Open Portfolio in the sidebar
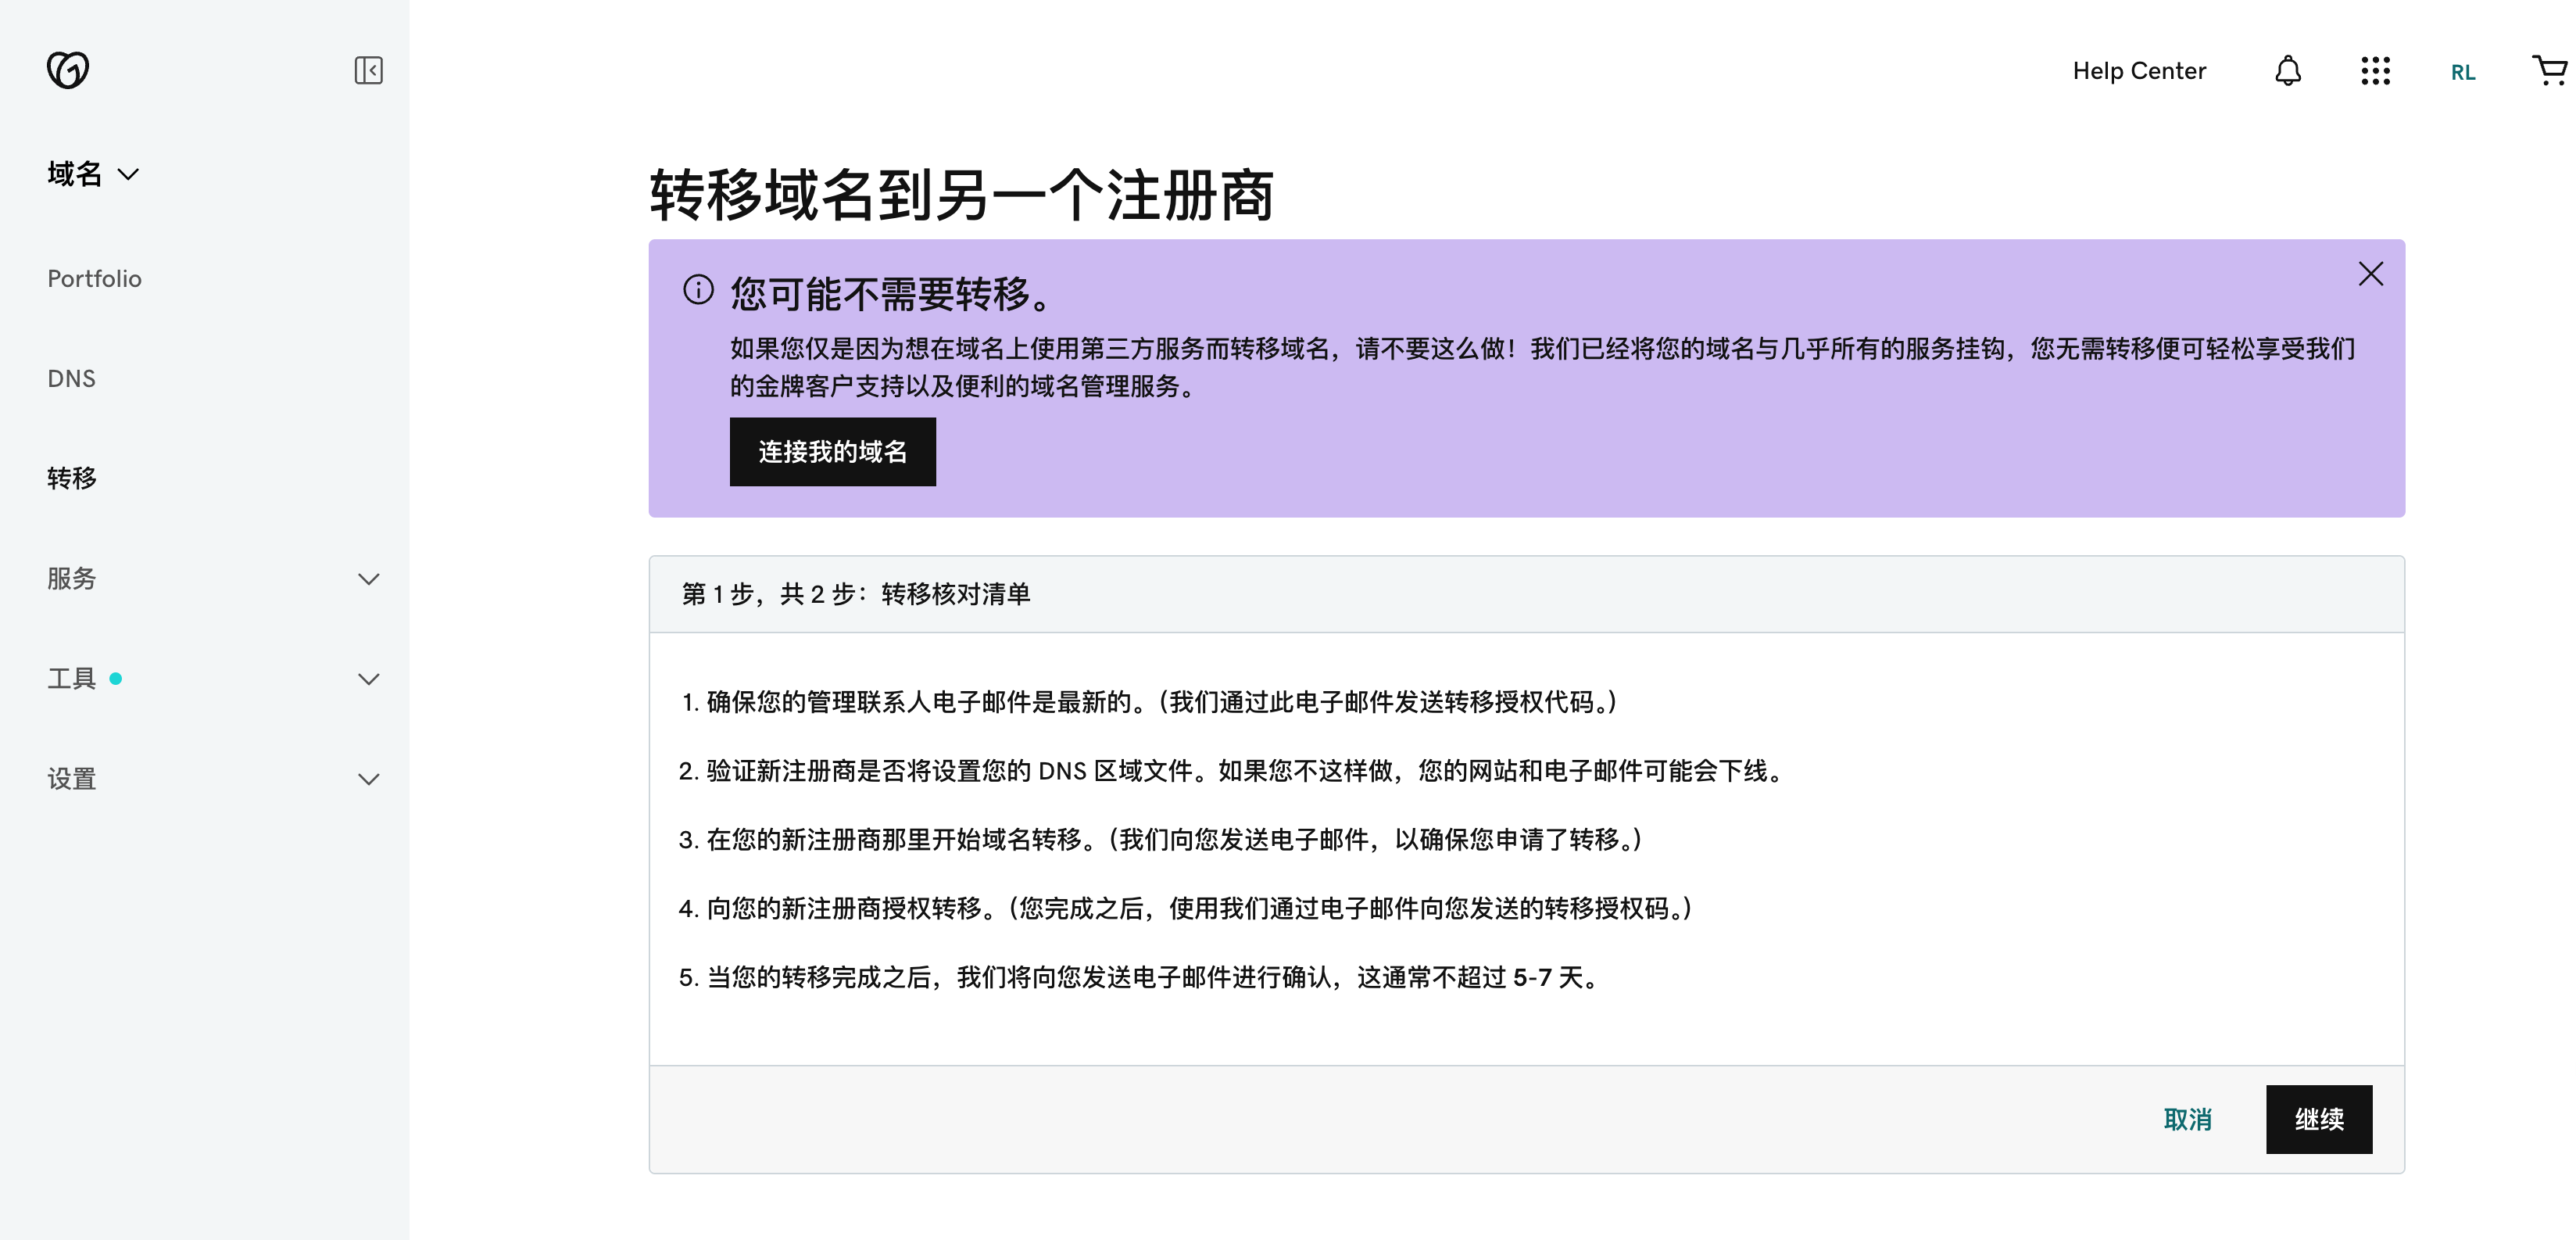Image resolution: width=2576 pixels, height=1240 pixels. (x=95, y=279)
